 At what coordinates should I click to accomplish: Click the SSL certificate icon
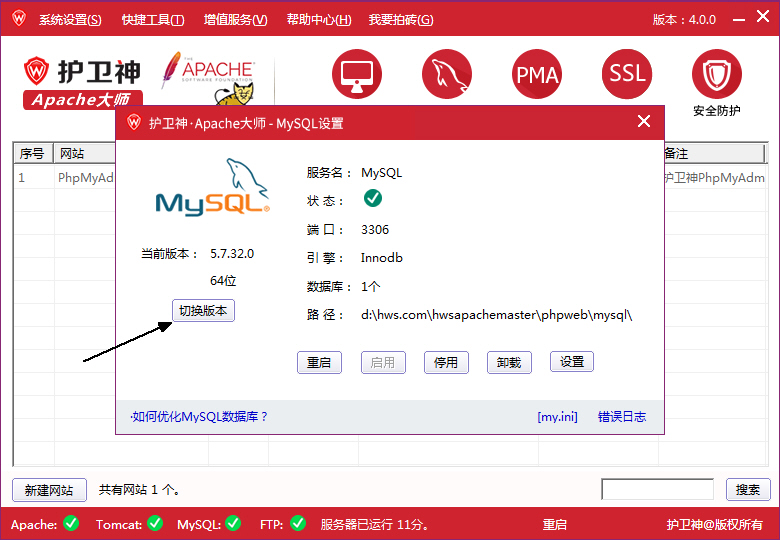click(x=627, y=74)
